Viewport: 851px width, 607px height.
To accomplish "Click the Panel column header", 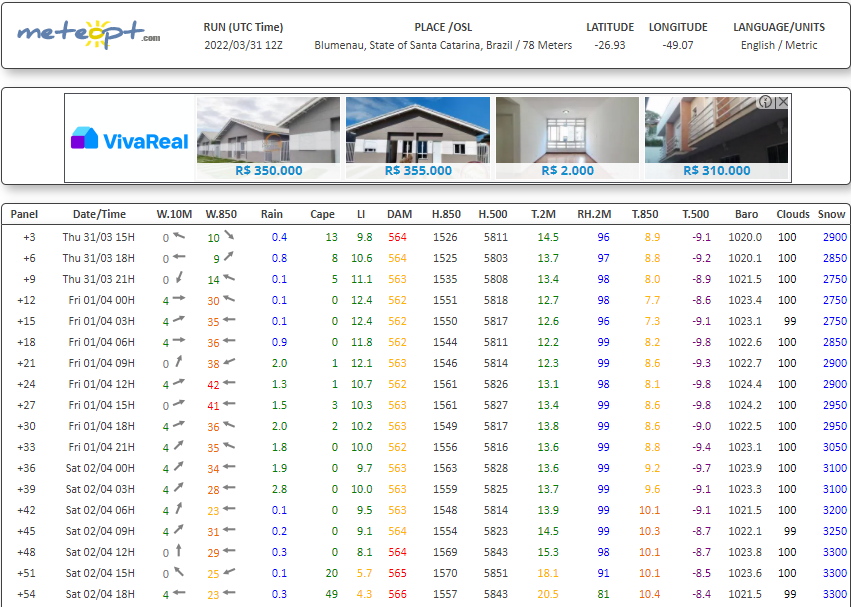I will 24,214.
